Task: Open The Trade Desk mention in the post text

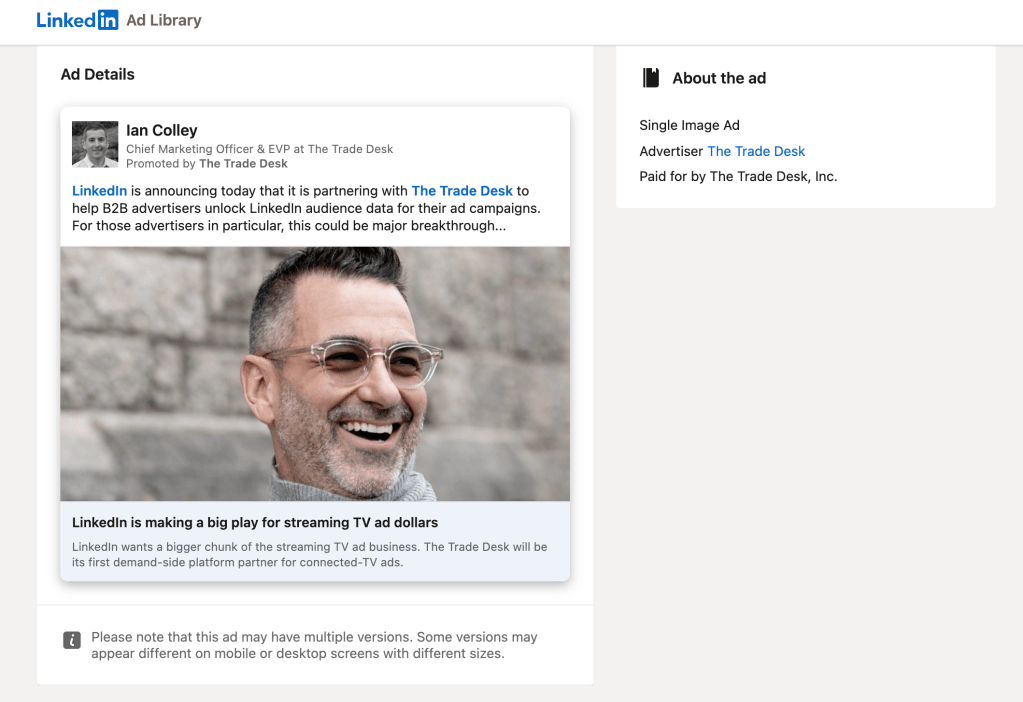Action: tap(462, 190)
